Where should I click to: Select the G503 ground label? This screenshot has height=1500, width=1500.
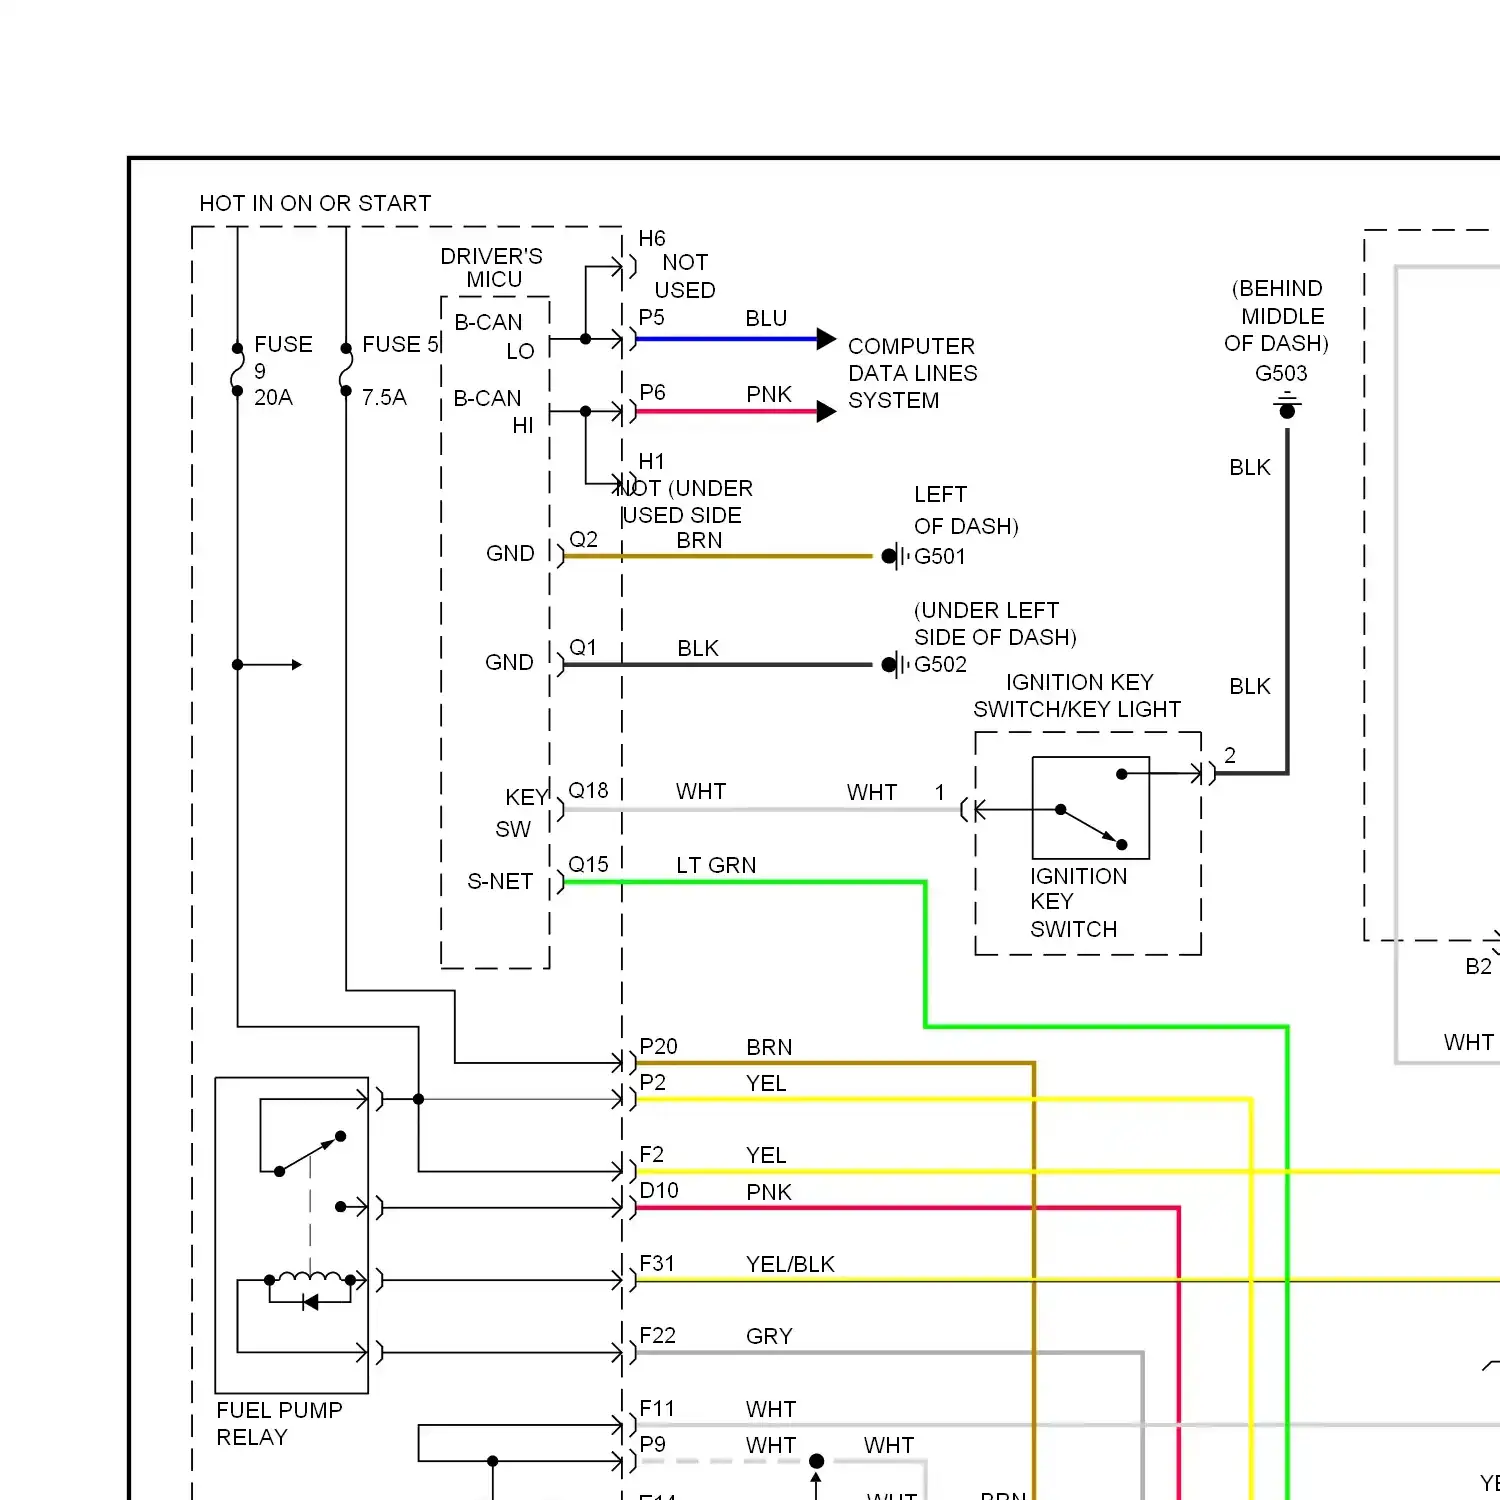click(1281, 373)
